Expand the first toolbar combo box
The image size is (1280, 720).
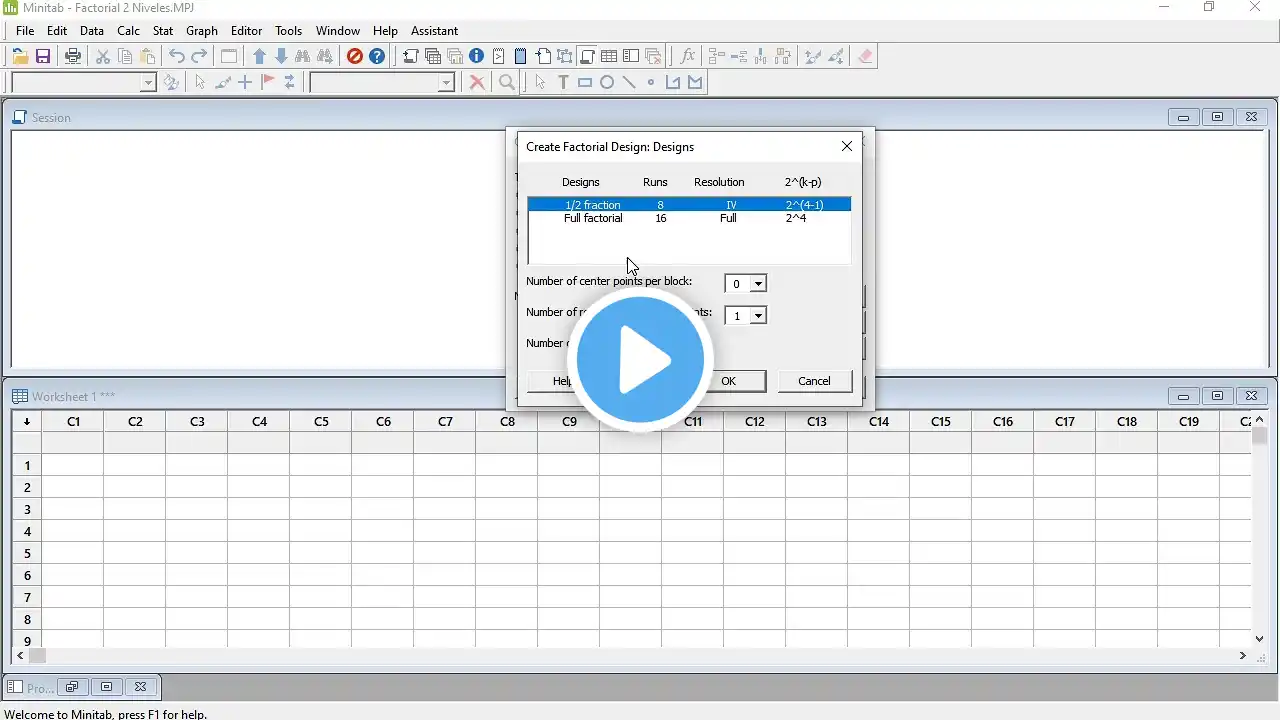[148, 83]
